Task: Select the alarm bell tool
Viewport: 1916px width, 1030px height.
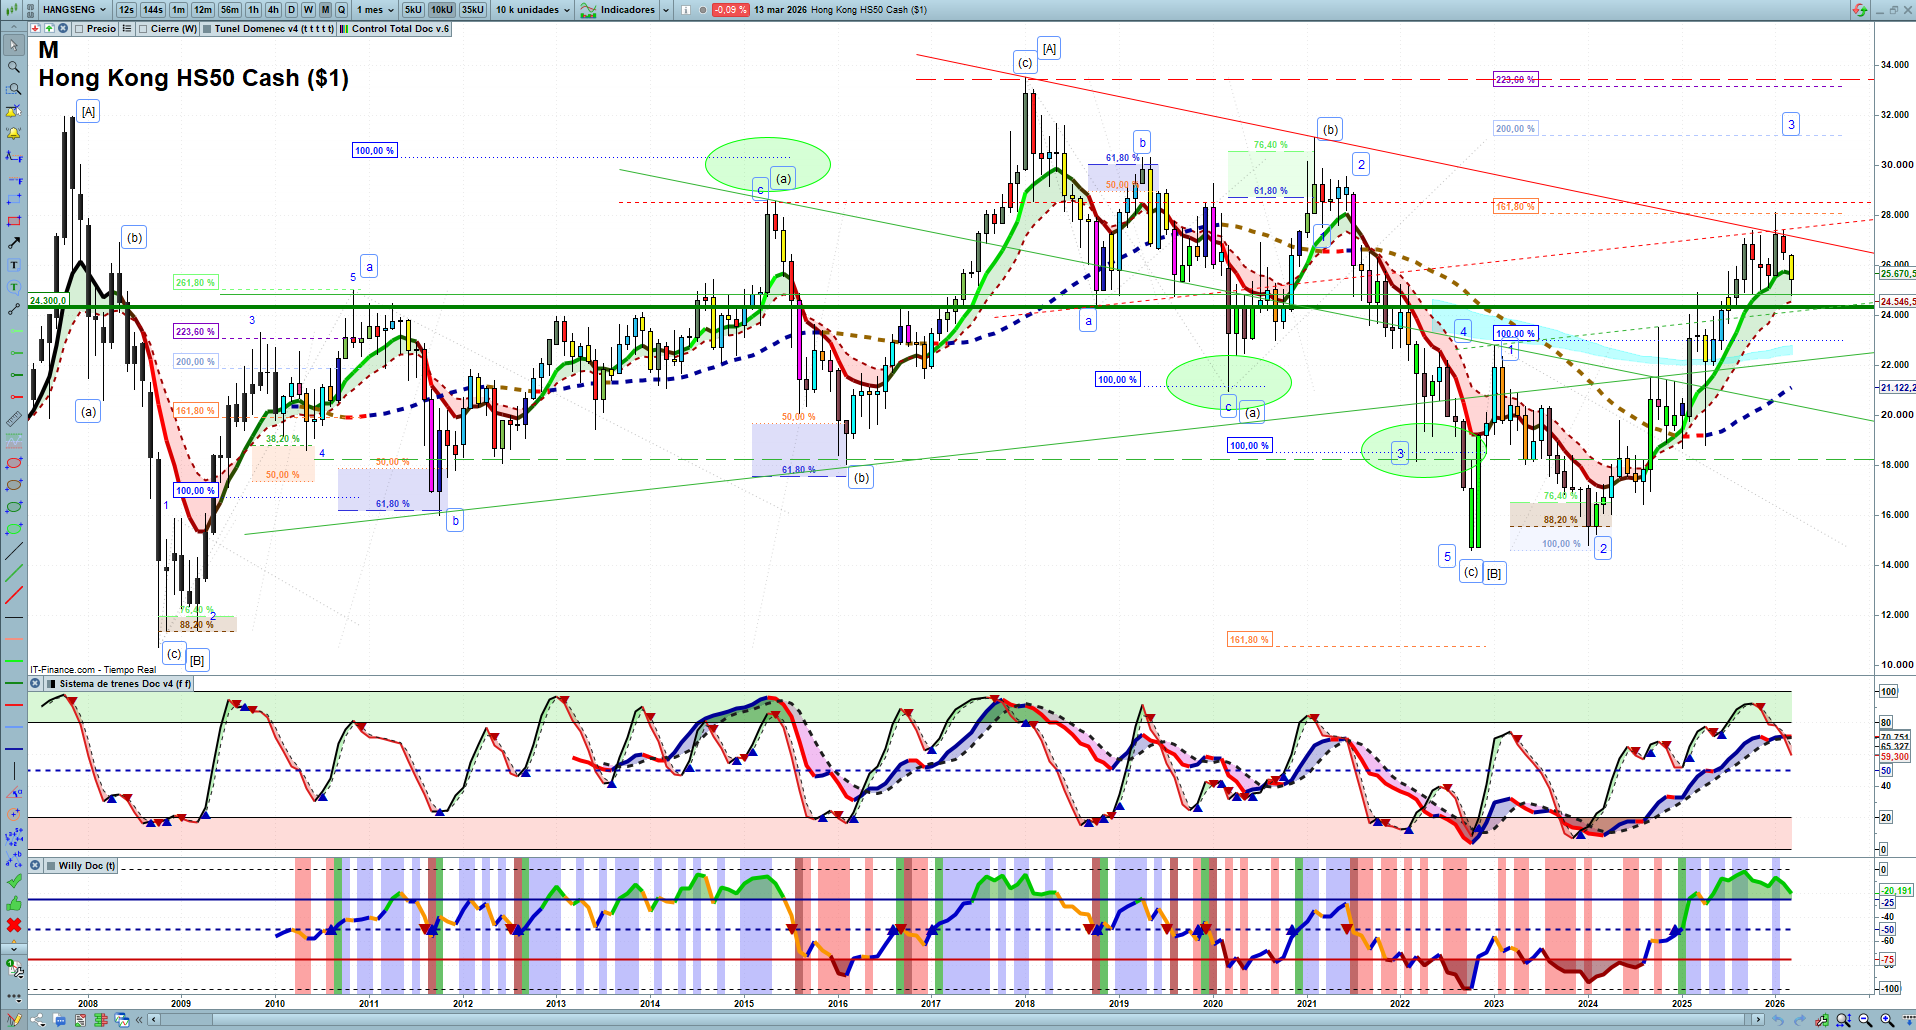Action: tap(14, 133)
